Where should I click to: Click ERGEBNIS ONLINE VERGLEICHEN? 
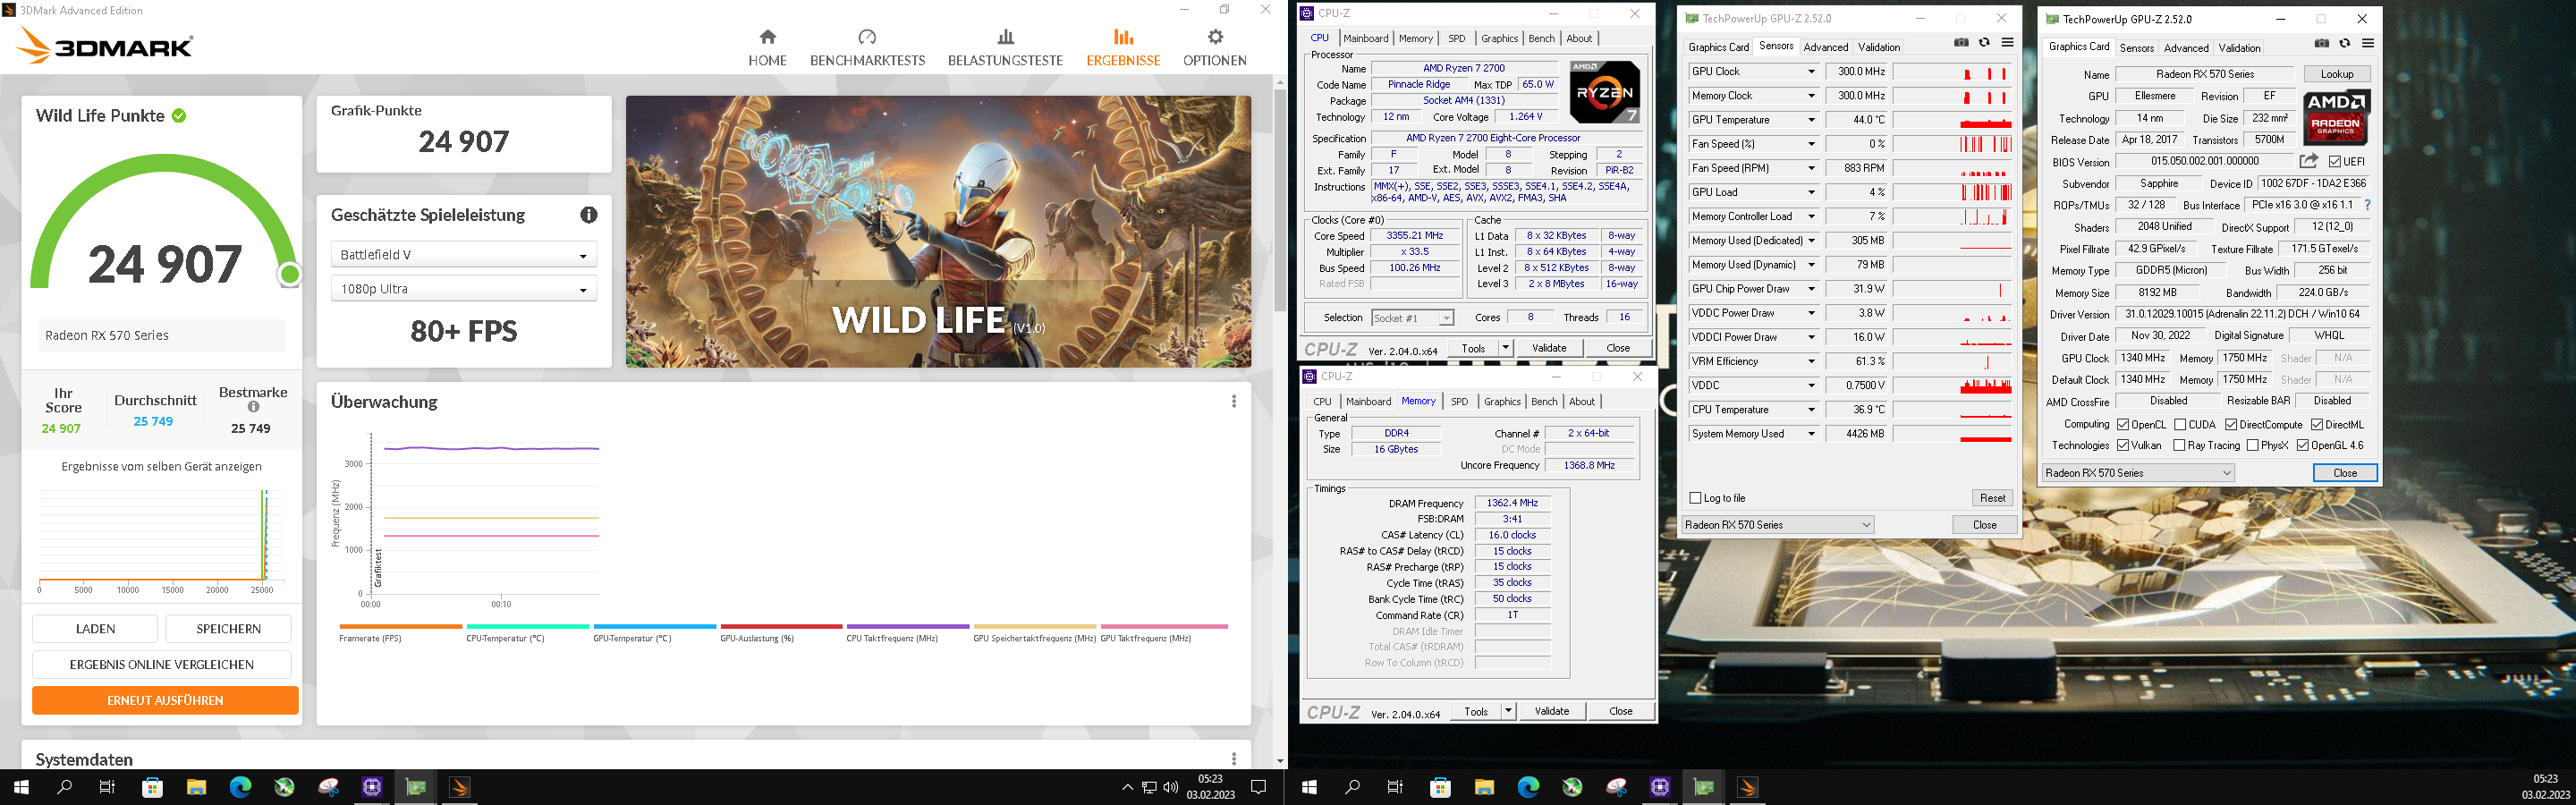pos(162,665)
